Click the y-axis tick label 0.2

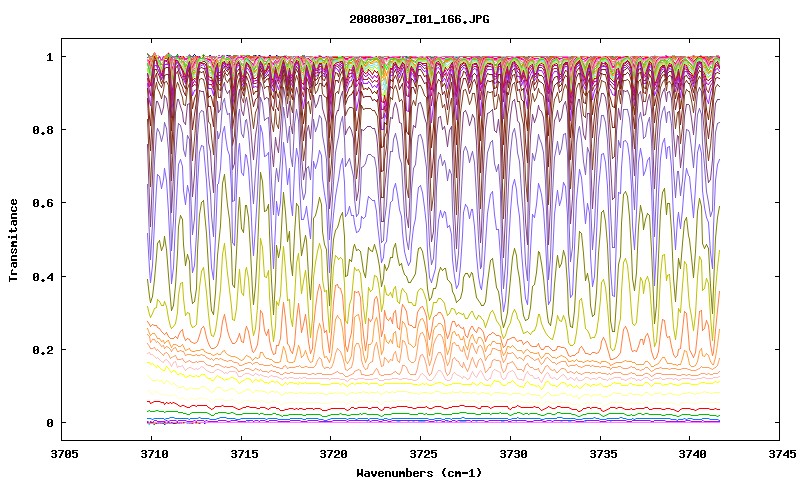pos(43,350)
